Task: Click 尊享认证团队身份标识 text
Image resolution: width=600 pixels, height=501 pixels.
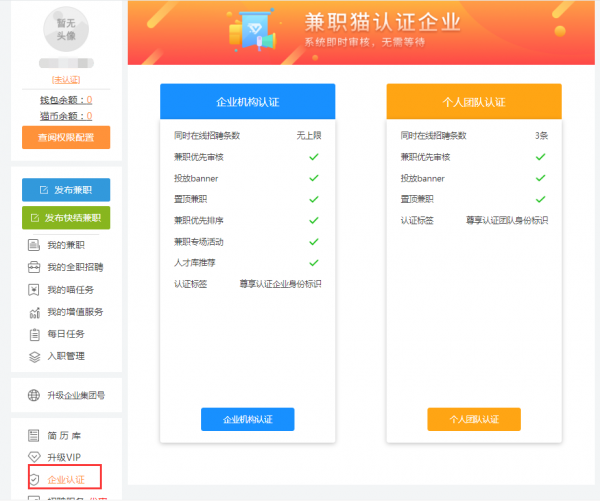Action: pyautogui.click(x=507, y=220)
